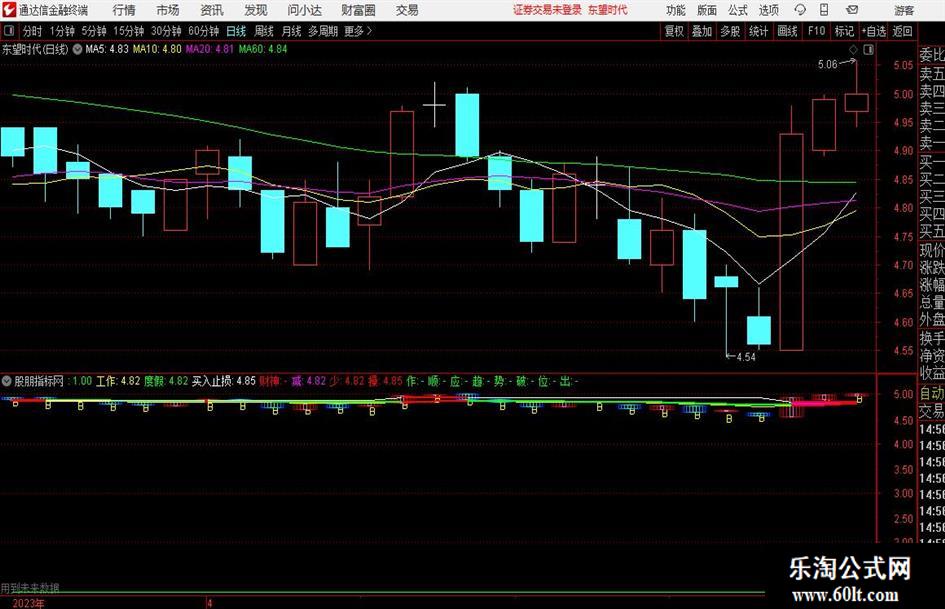Open the 交易 menu

pyautogui.click(x=407, y=10)
